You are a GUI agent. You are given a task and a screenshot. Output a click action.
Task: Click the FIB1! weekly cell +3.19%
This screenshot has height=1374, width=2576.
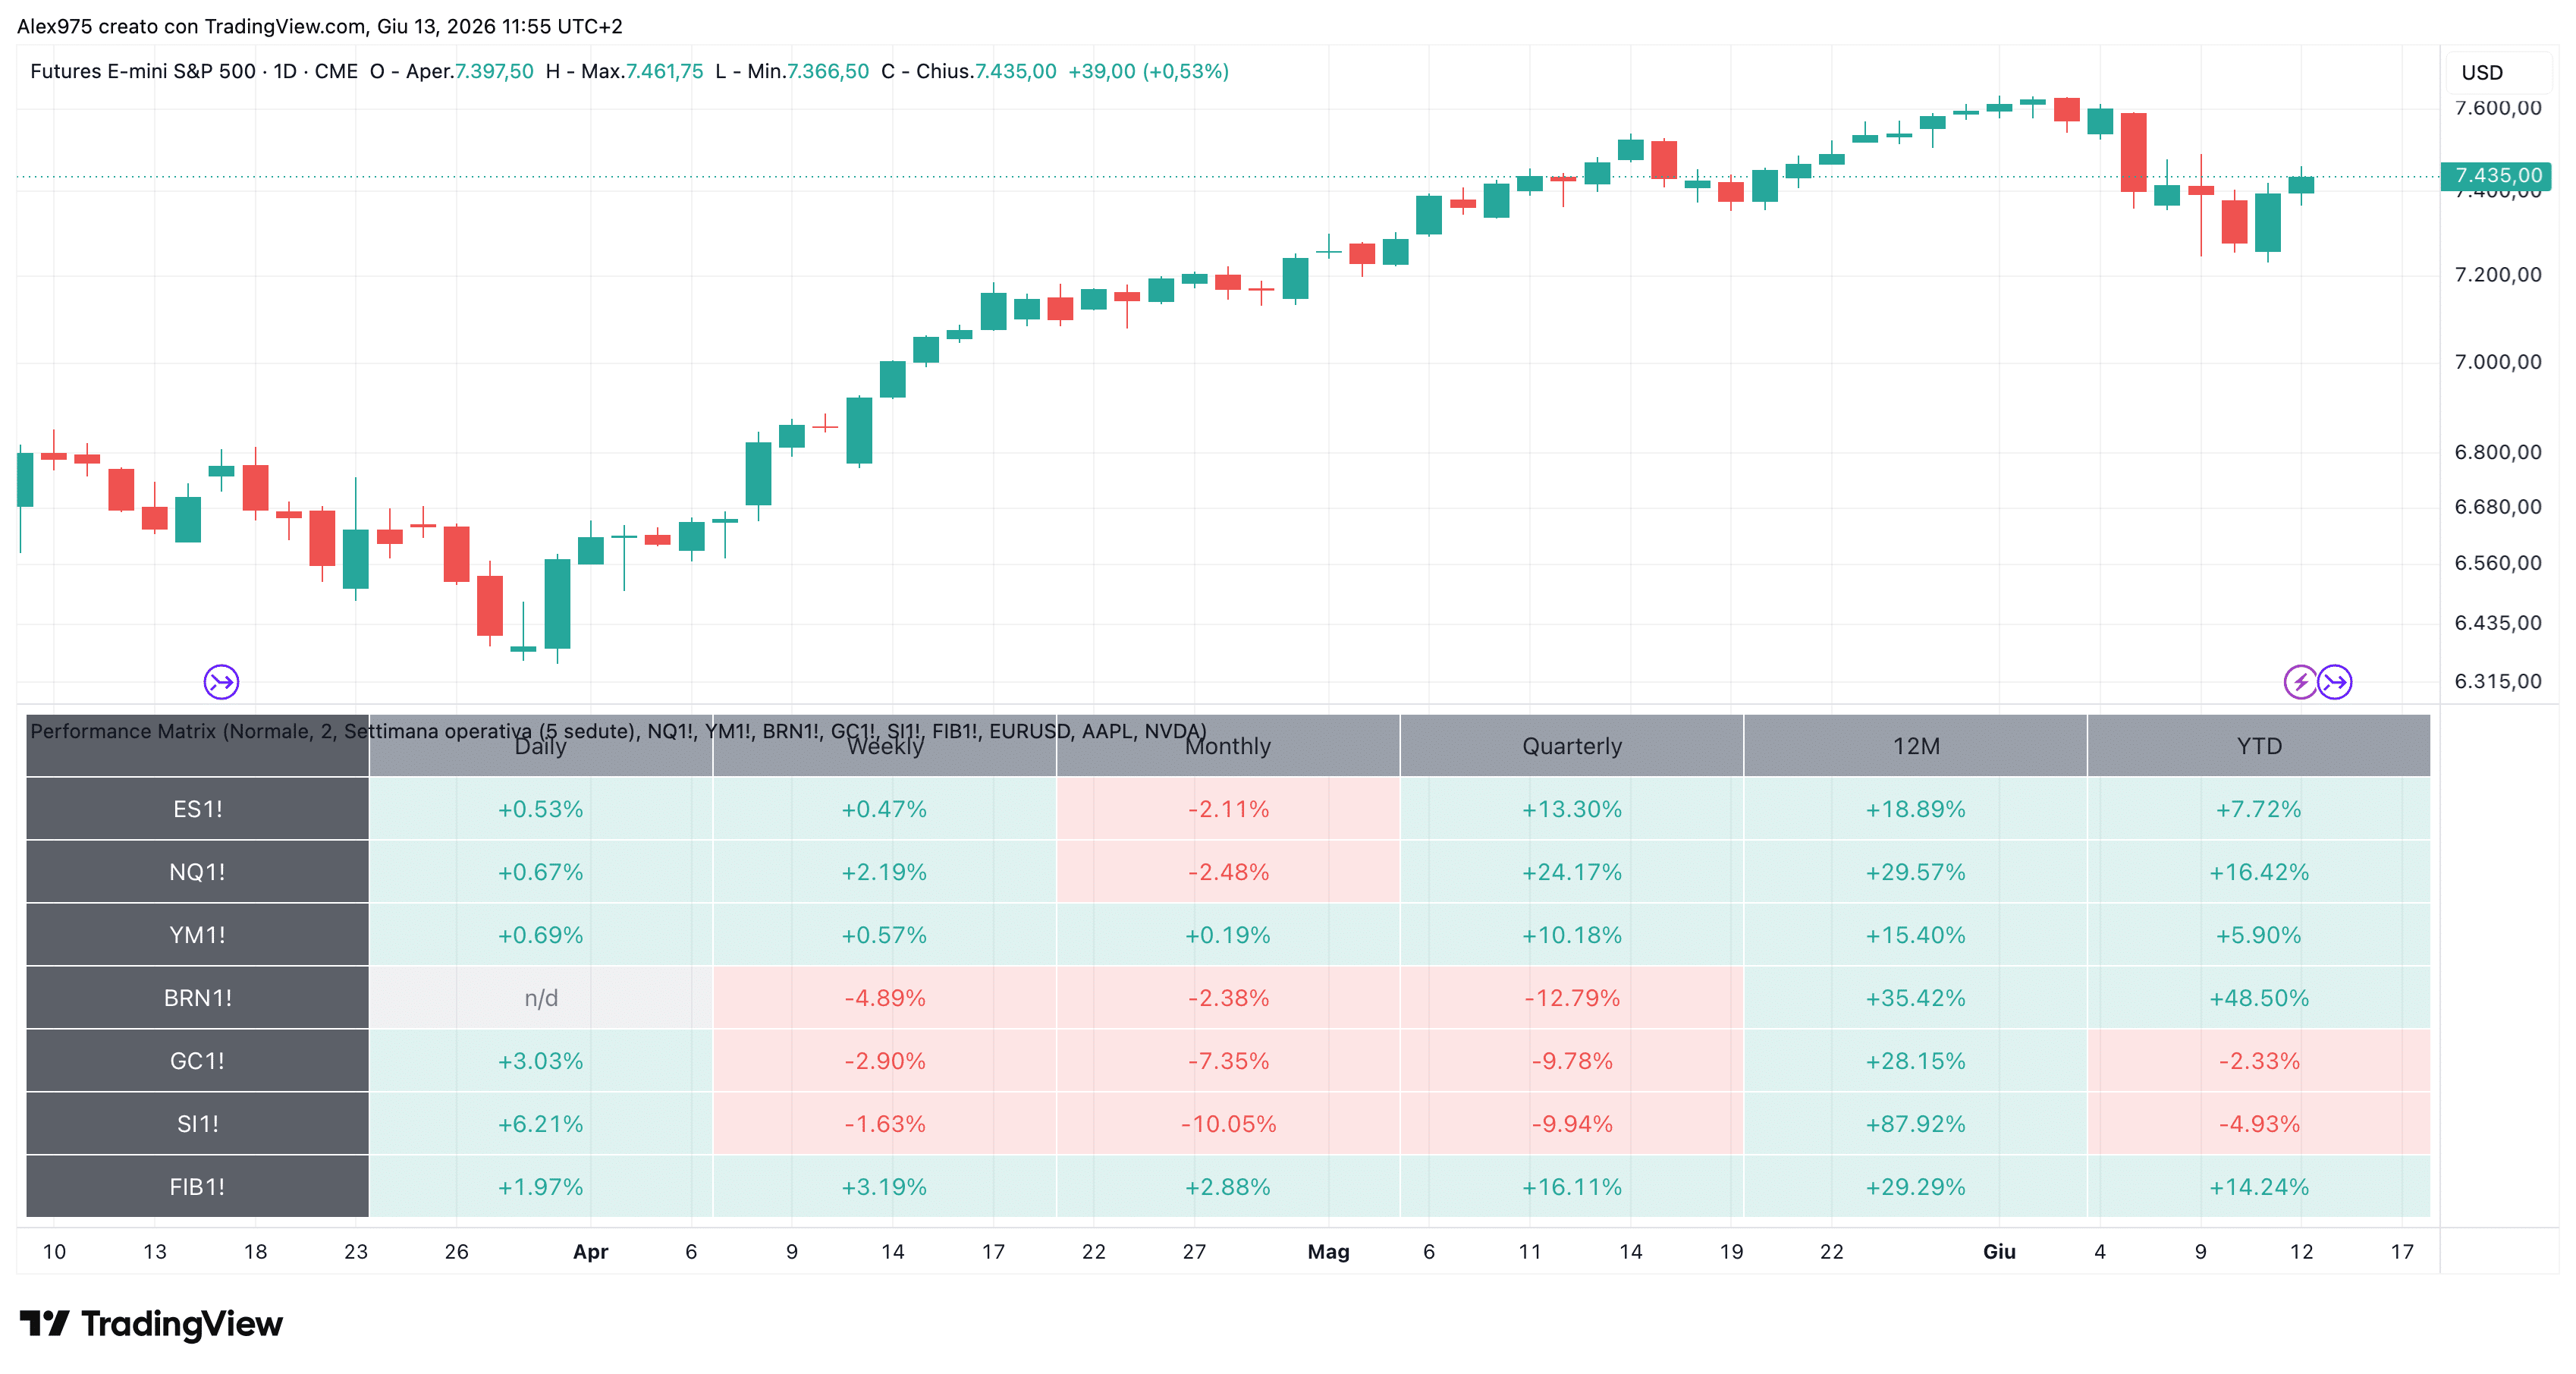tap(884, 1187)
